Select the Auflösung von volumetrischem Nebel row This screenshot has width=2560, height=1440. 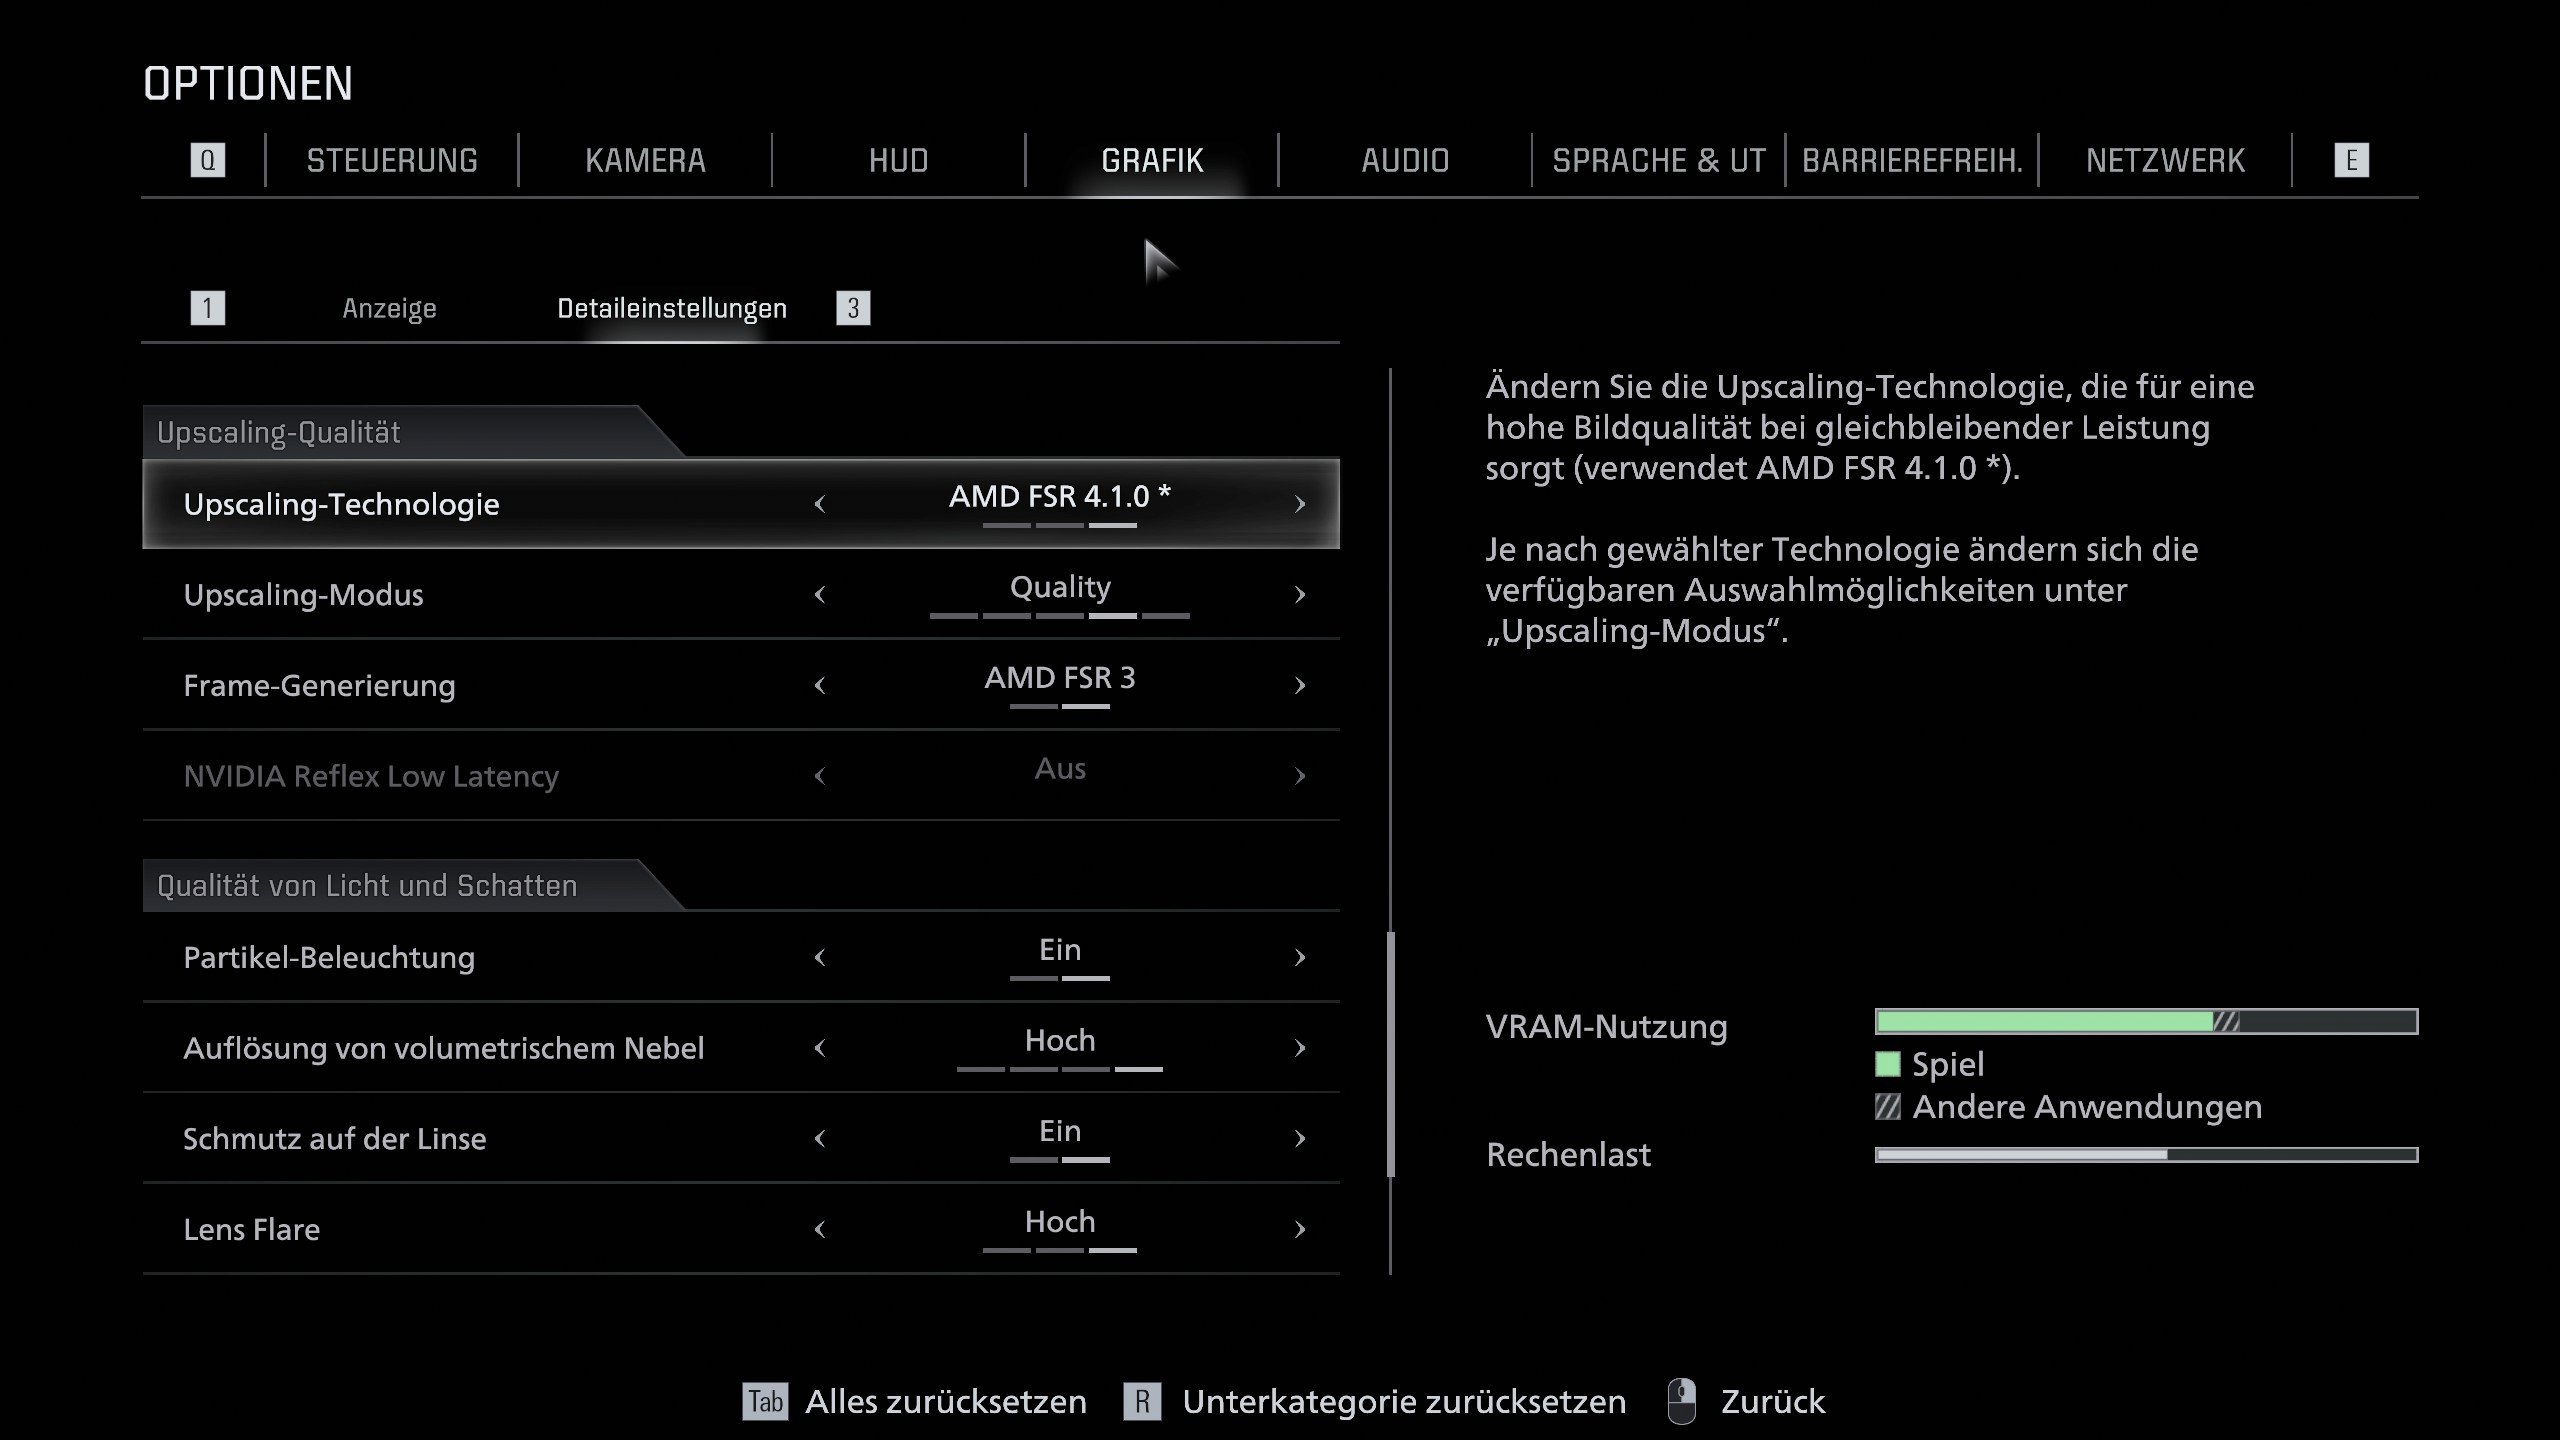coord(443,1048)
